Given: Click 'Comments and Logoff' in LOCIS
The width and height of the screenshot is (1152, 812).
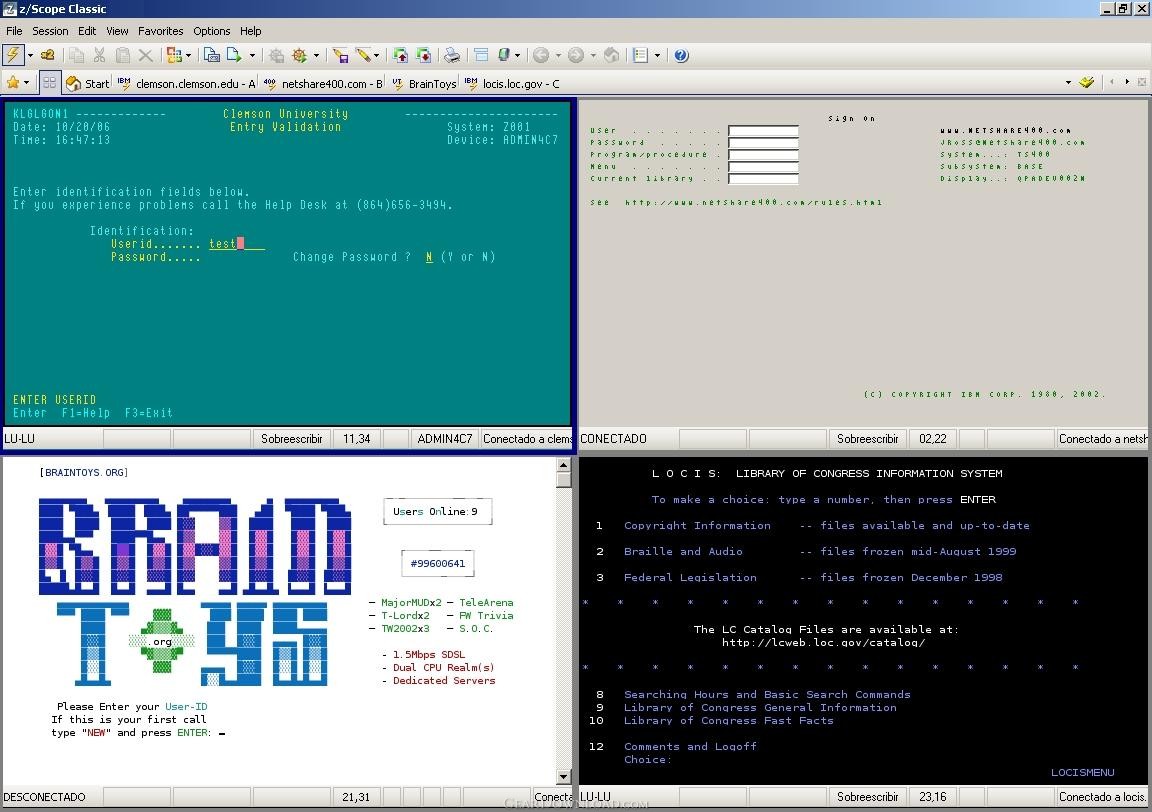Looking at the screenshot, I should tap(690, 747).
